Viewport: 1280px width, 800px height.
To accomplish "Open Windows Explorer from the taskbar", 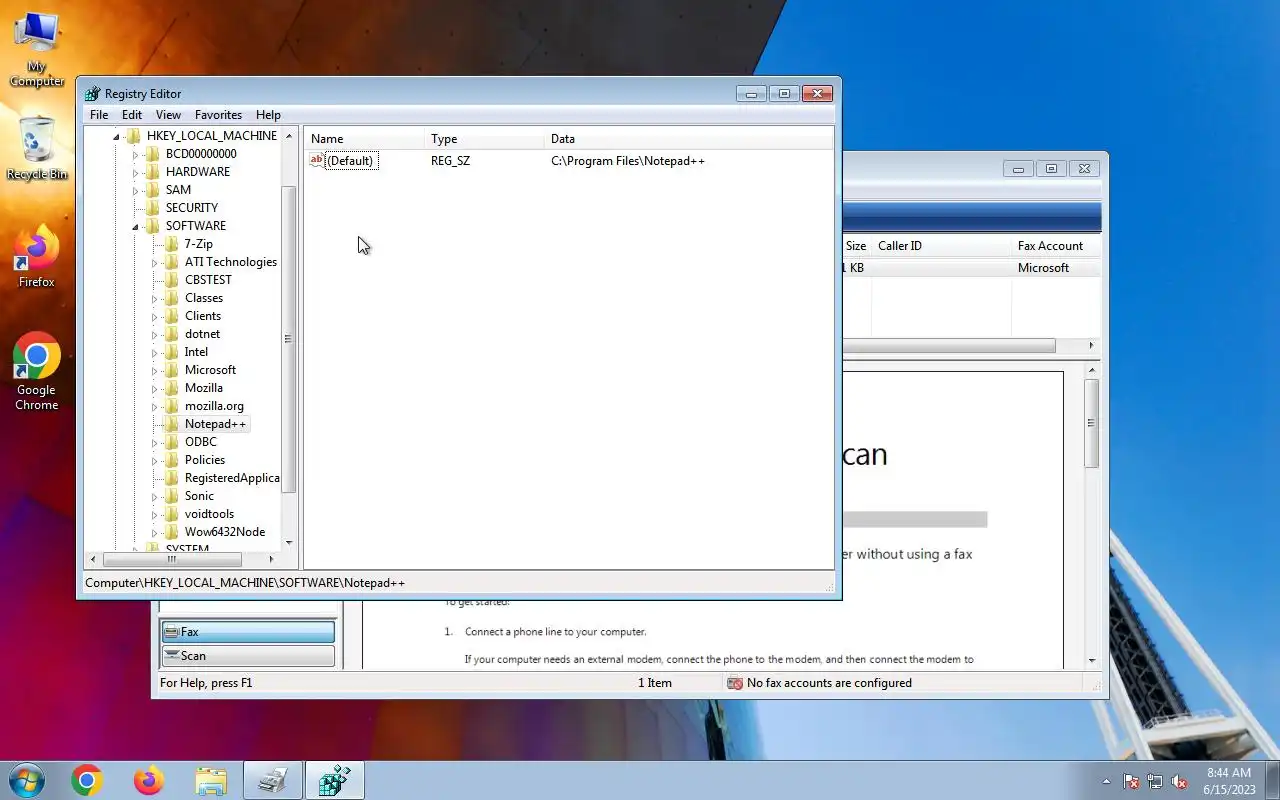I will [211, 780].
